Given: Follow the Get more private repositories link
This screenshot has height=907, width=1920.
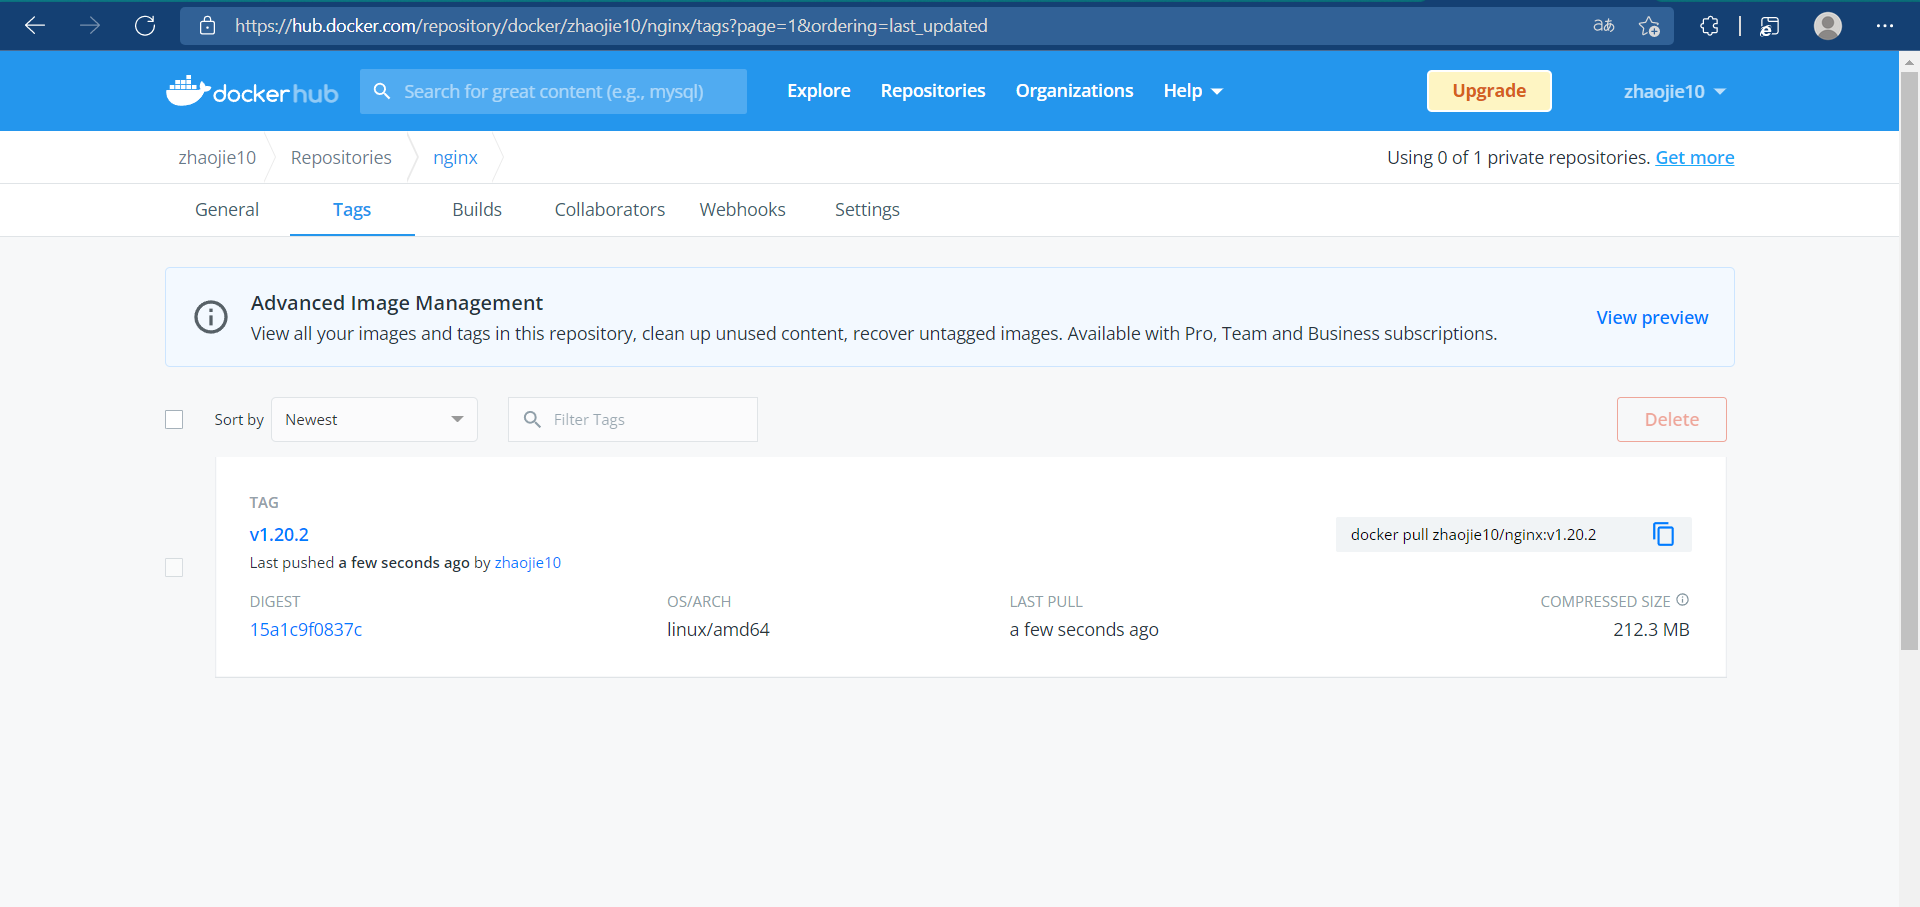Looking at the screenshot, I should [1695, 157].
